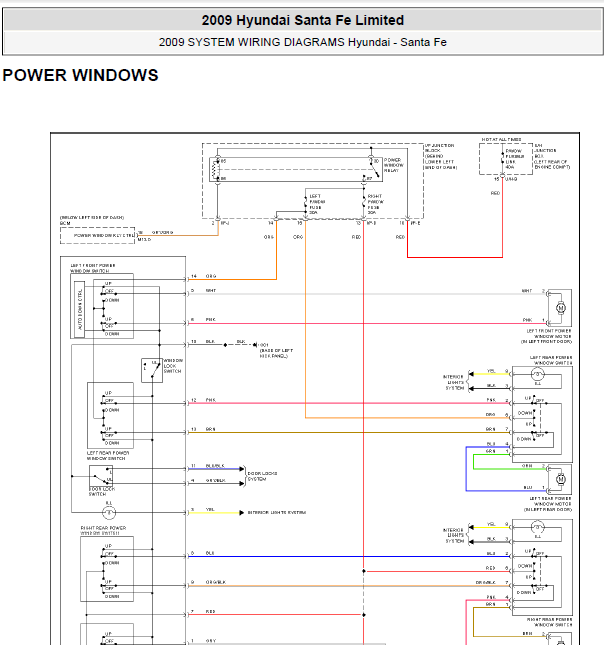Image resolution: width=604 pixels, height=645 pixels.
Task: Click pin "12 PNK" wire label
Action: [x=203, y=400]
